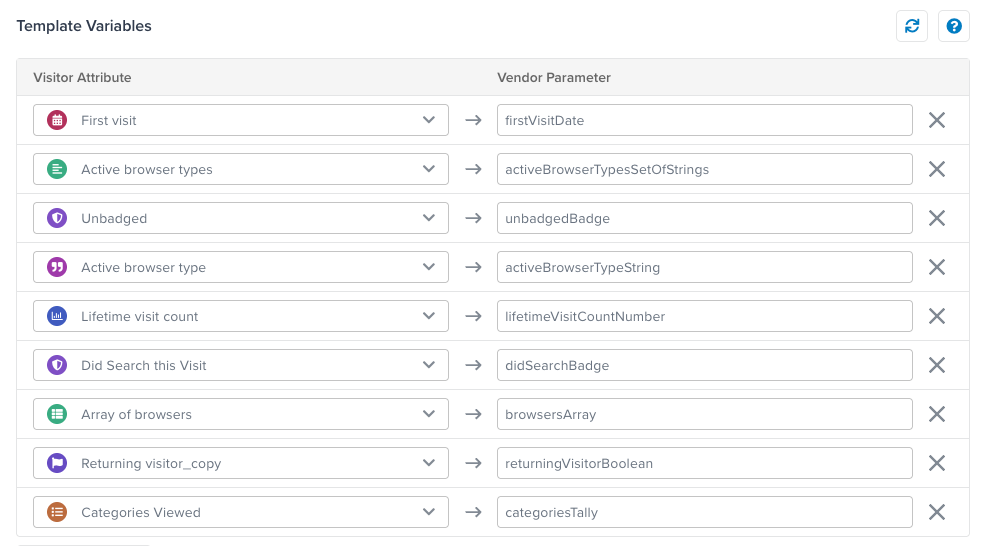This screenshot has height=546, width=983.
Task: Click the activeBrowserTypeString input field
Action: [x=705, y=267]
